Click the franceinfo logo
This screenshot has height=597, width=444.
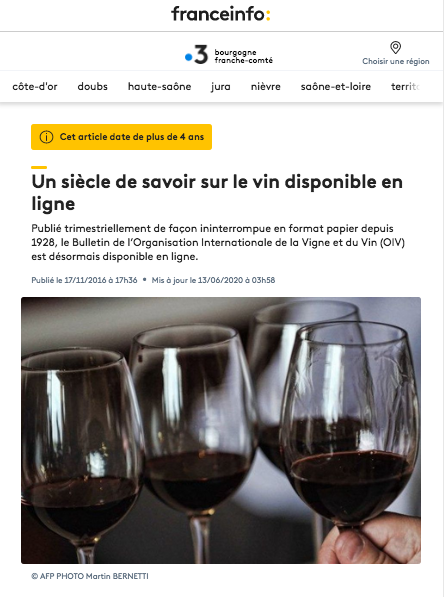tap(221, 14)
